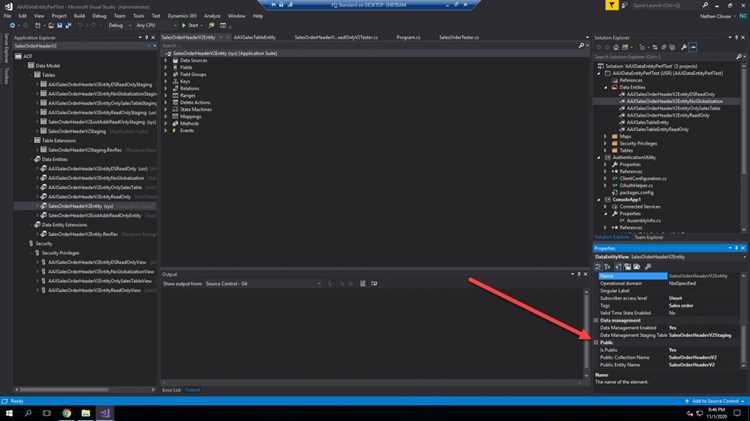750x421 pixels.
Task: Select packages.config in Solution Explorer
Action: (637, 193)
